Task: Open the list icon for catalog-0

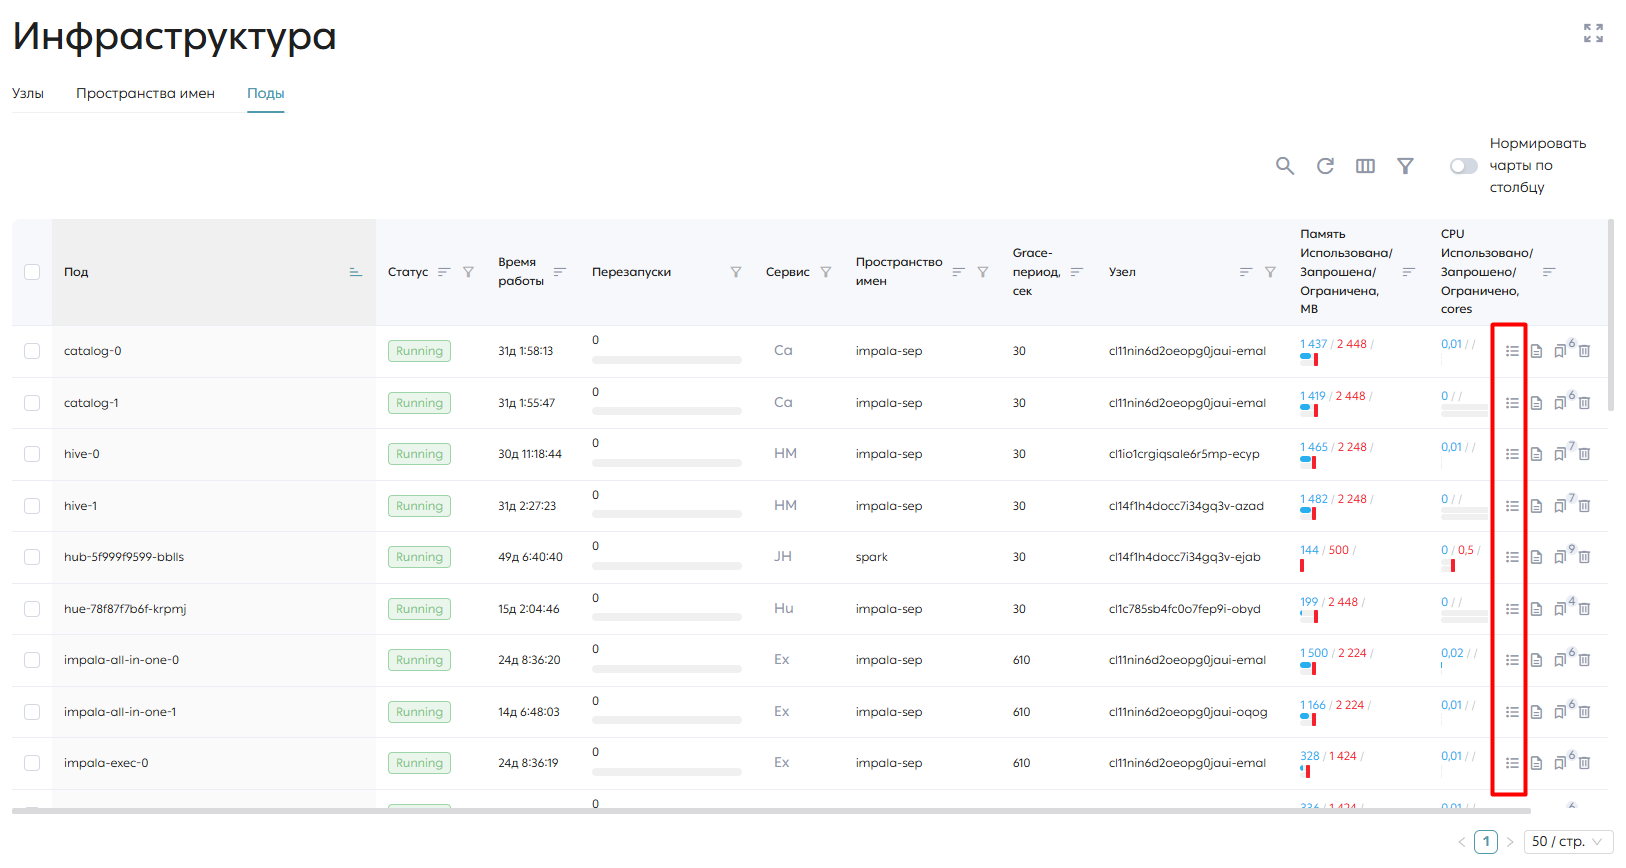Action: coord(1512,351)
